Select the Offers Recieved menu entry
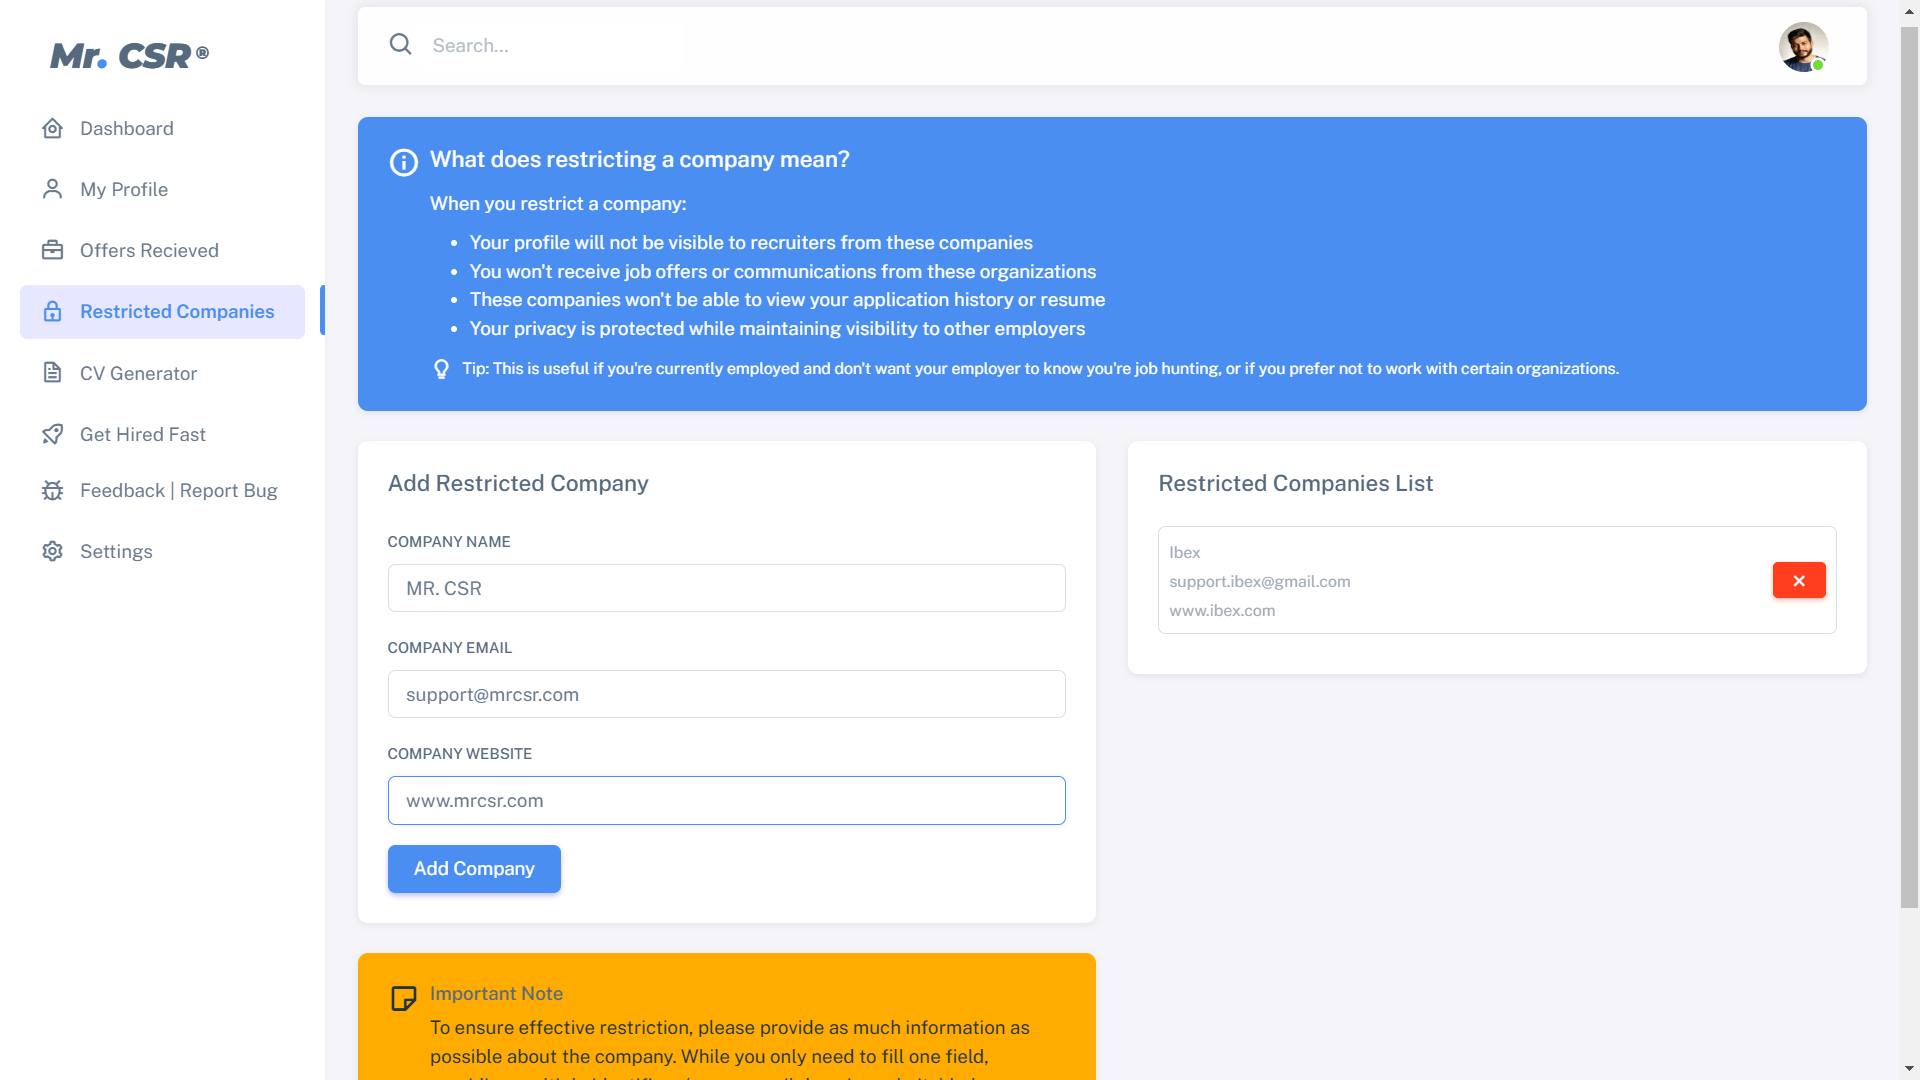This screenshot has width=1920, height=1080. click(x=149, y=251)
